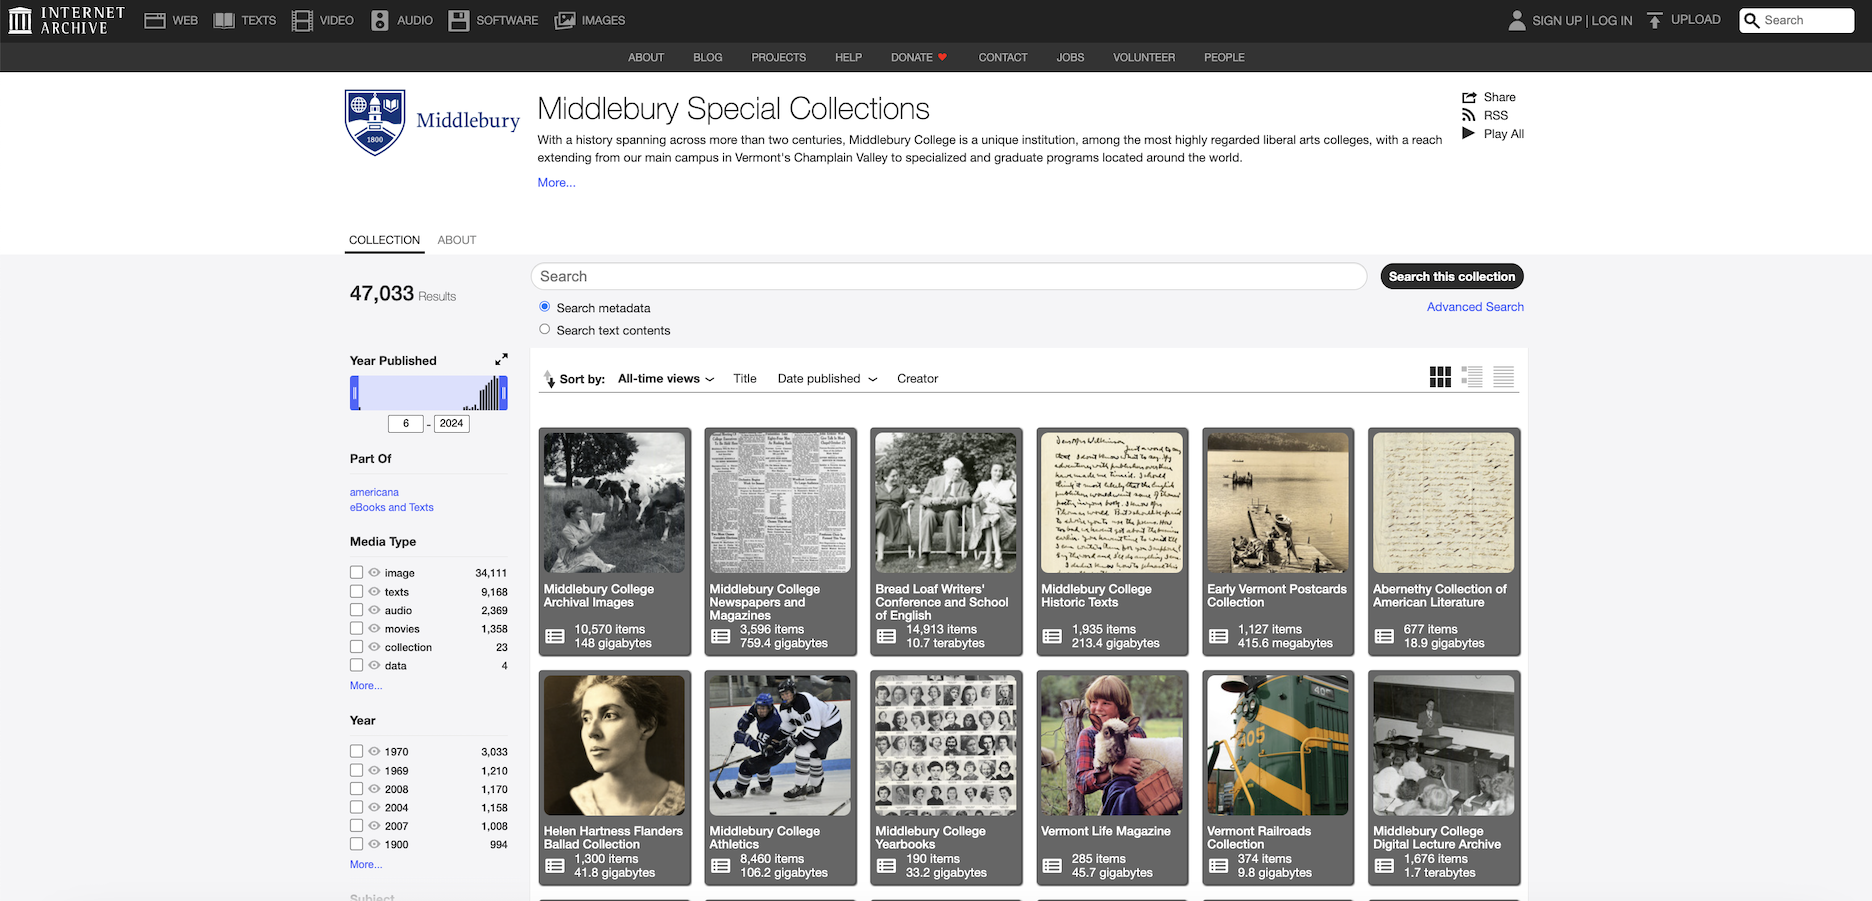Click Search this collection button
Viewport: 1872px width, 901px height.
[1452, 276]
